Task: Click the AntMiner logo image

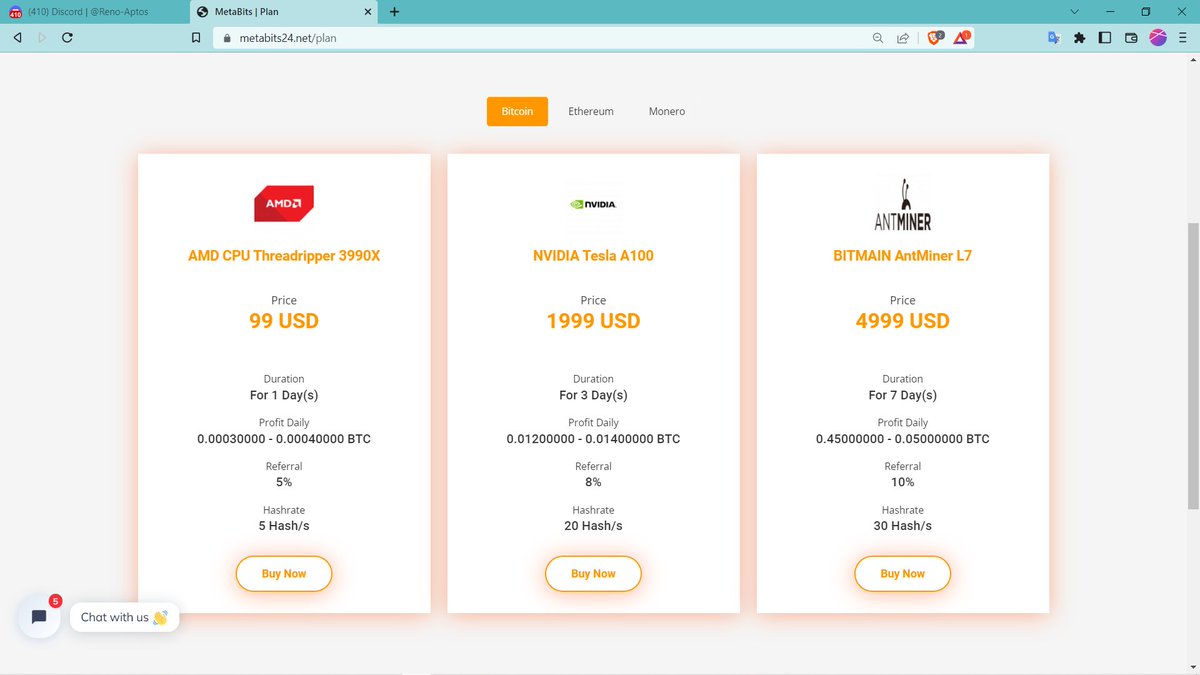Action: coord(902,204)
